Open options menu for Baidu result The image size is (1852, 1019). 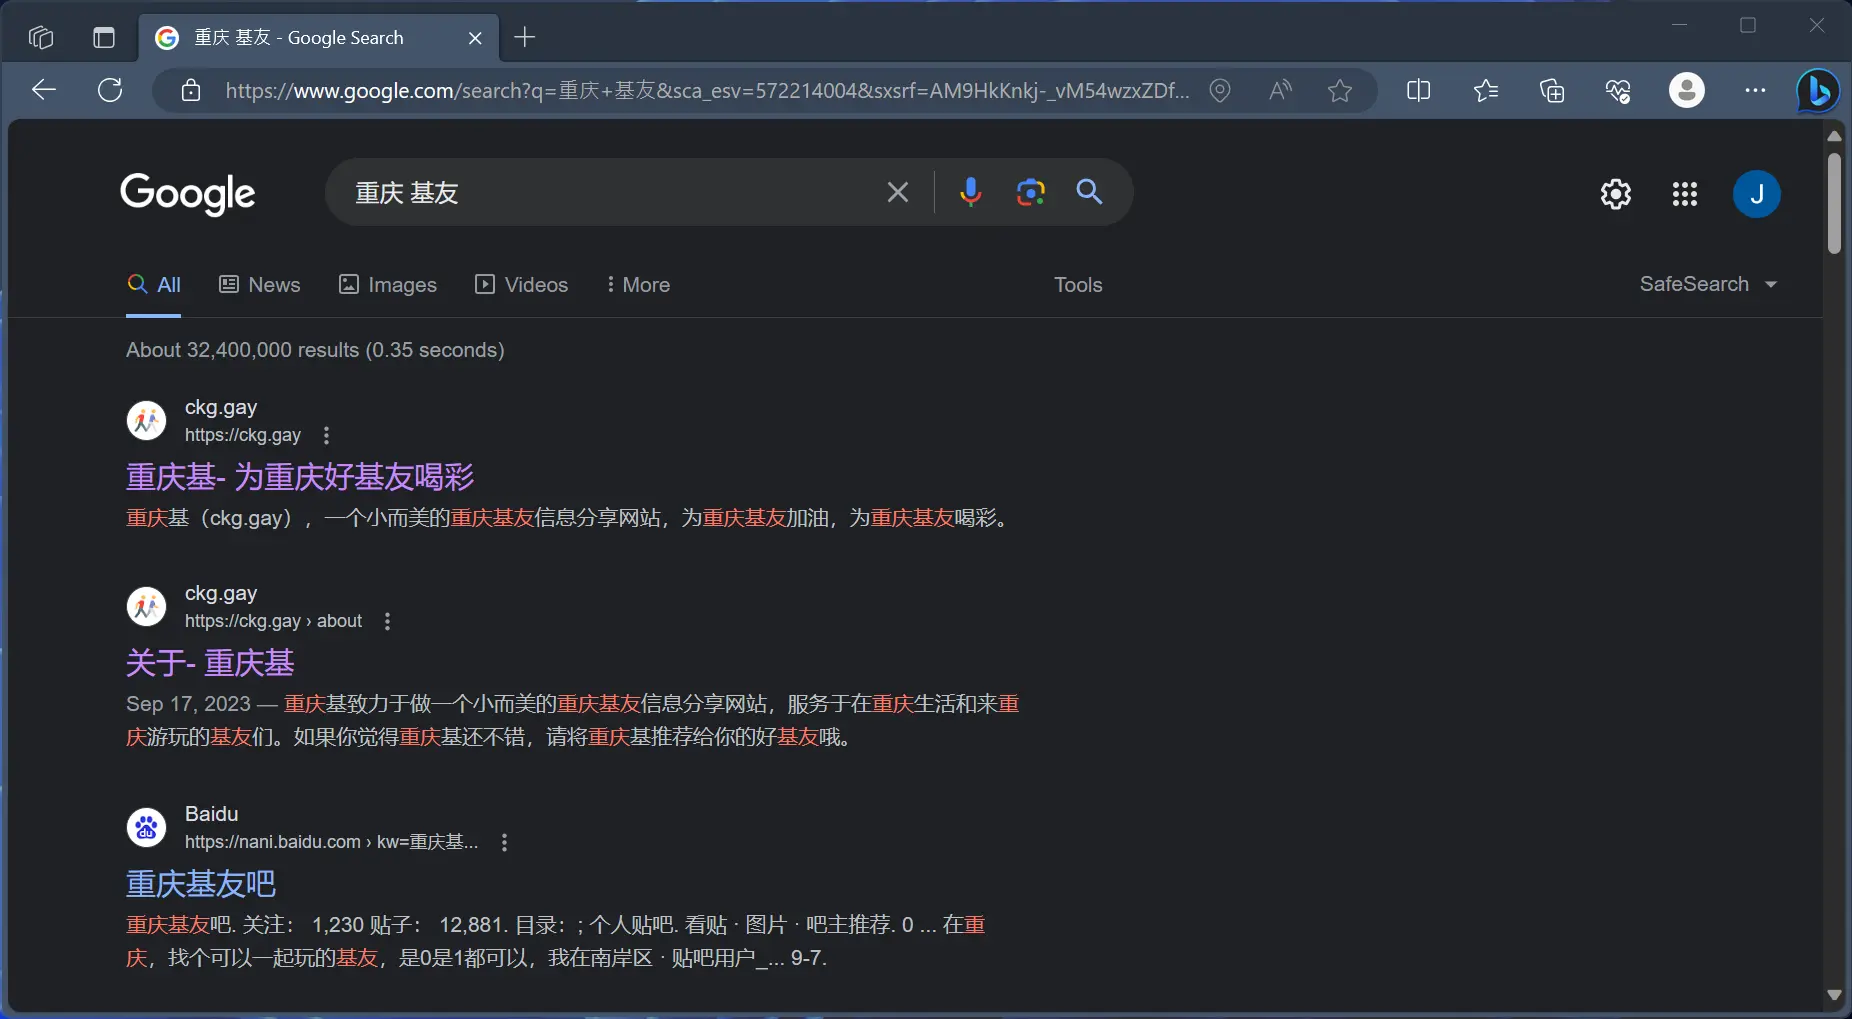pos(504,842)
